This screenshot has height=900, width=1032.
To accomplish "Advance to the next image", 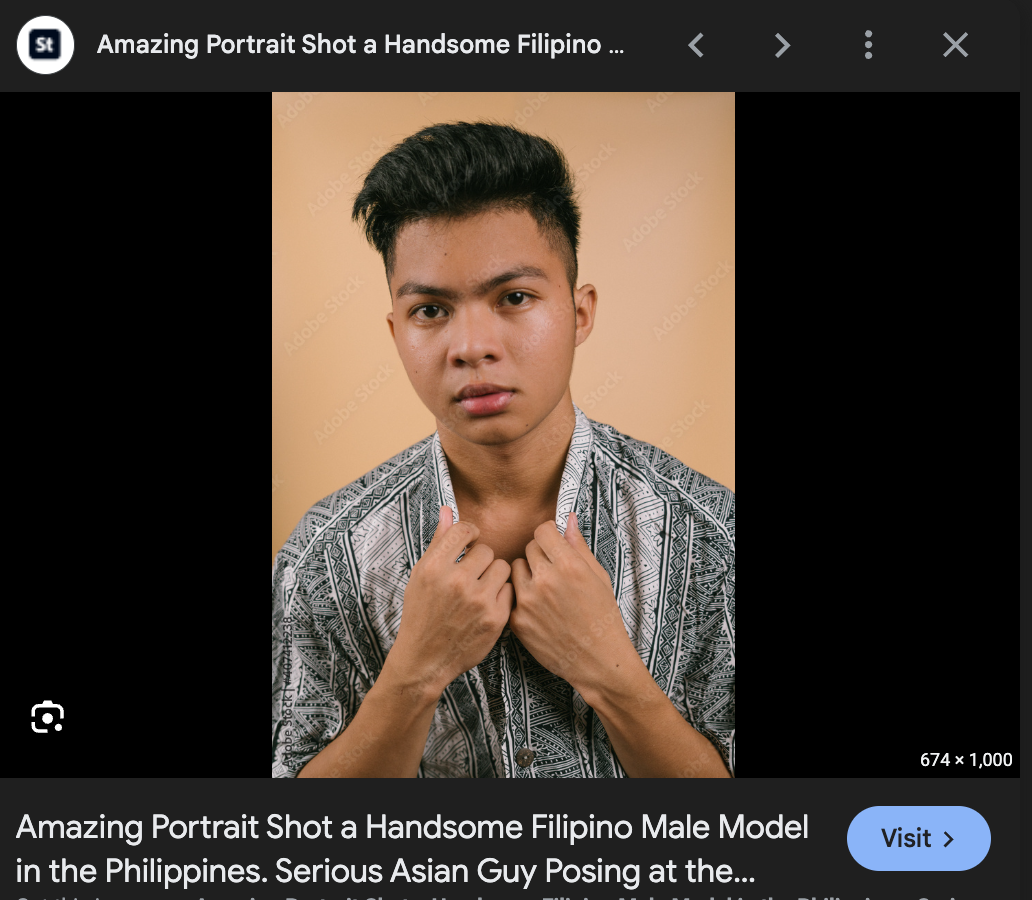I will pos(782,45).
